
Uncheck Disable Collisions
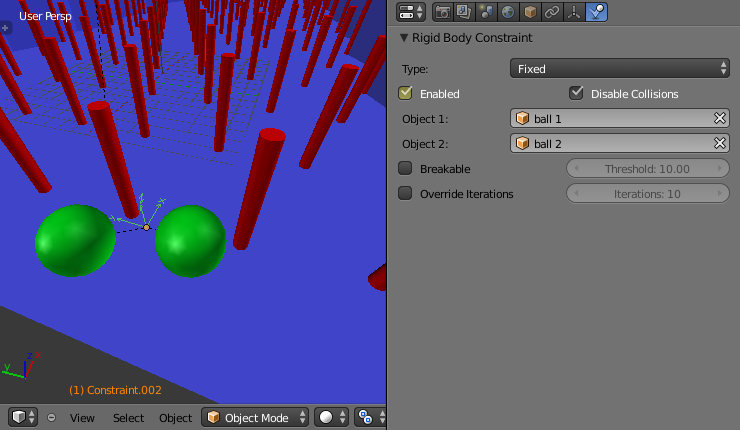pos(576,93)
